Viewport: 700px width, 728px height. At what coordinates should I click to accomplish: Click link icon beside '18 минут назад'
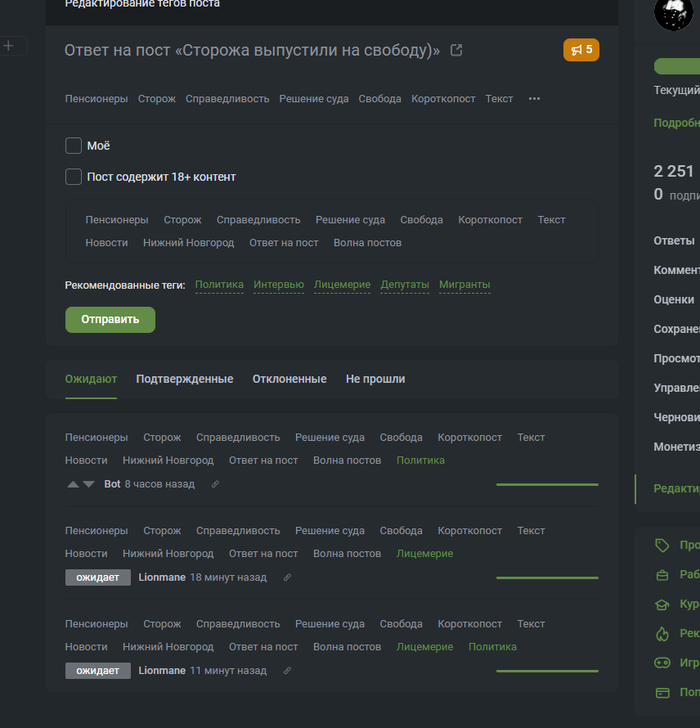[287, 577]
